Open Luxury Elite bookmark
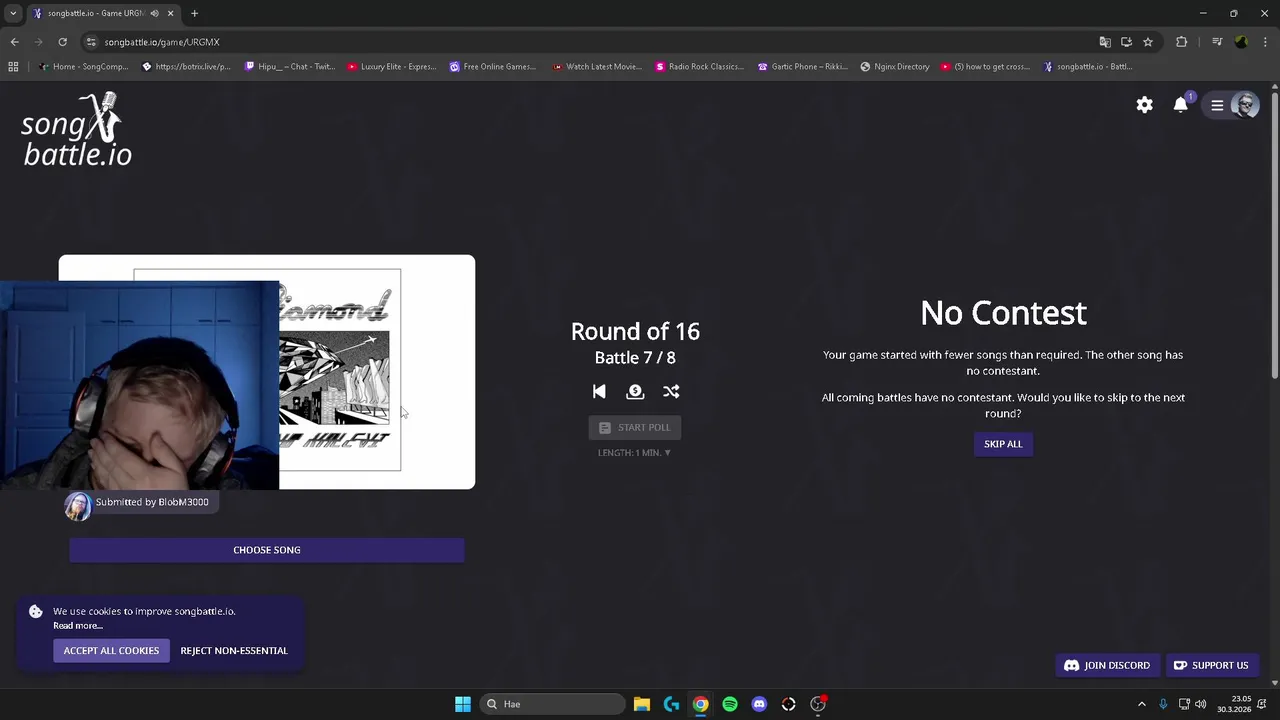This screenshot has width=1280, height=720. [x=392, y=67]
